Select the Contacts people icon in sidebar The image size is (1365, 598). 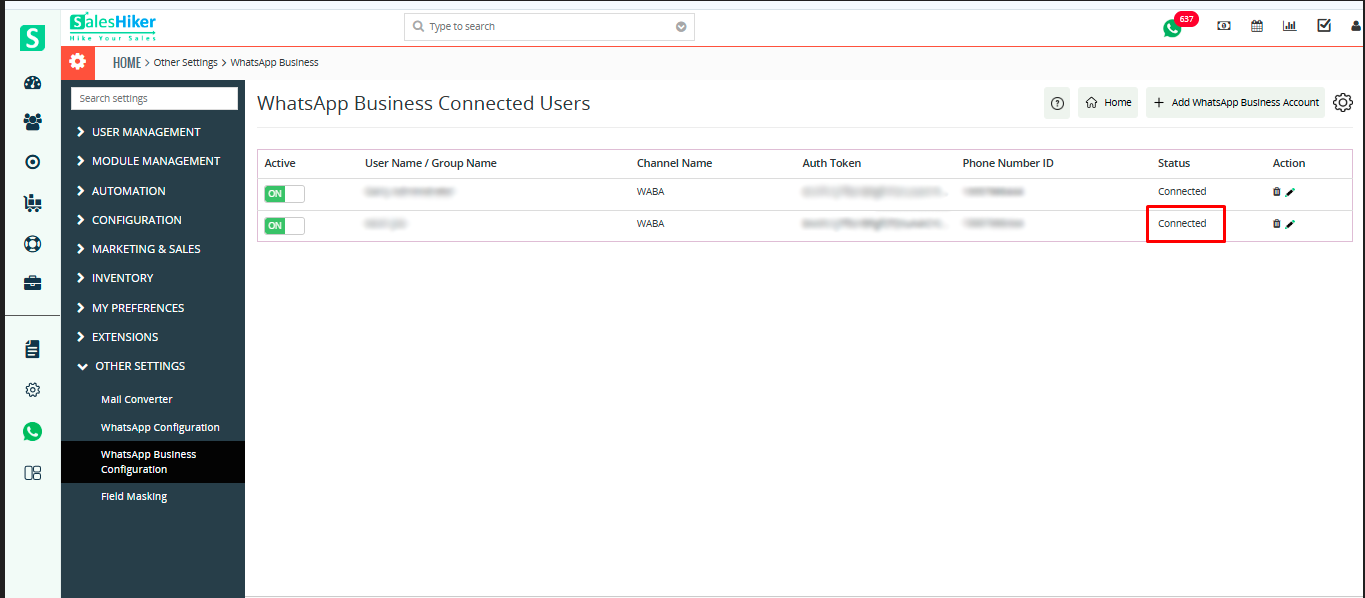(x=32, y=121)
